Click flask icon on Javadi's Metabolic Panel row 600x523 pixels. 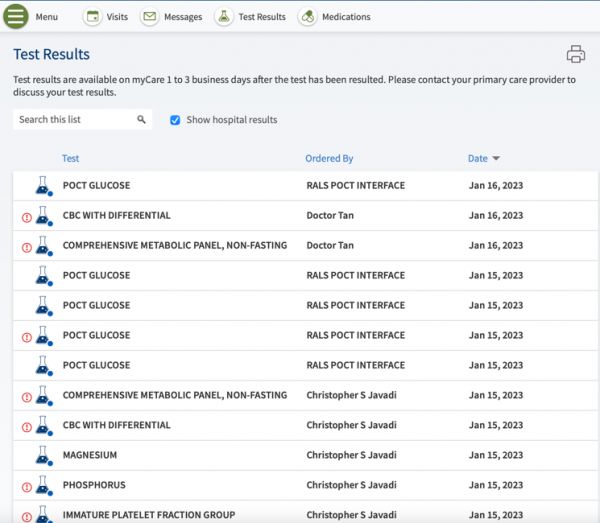coord(44,396)
